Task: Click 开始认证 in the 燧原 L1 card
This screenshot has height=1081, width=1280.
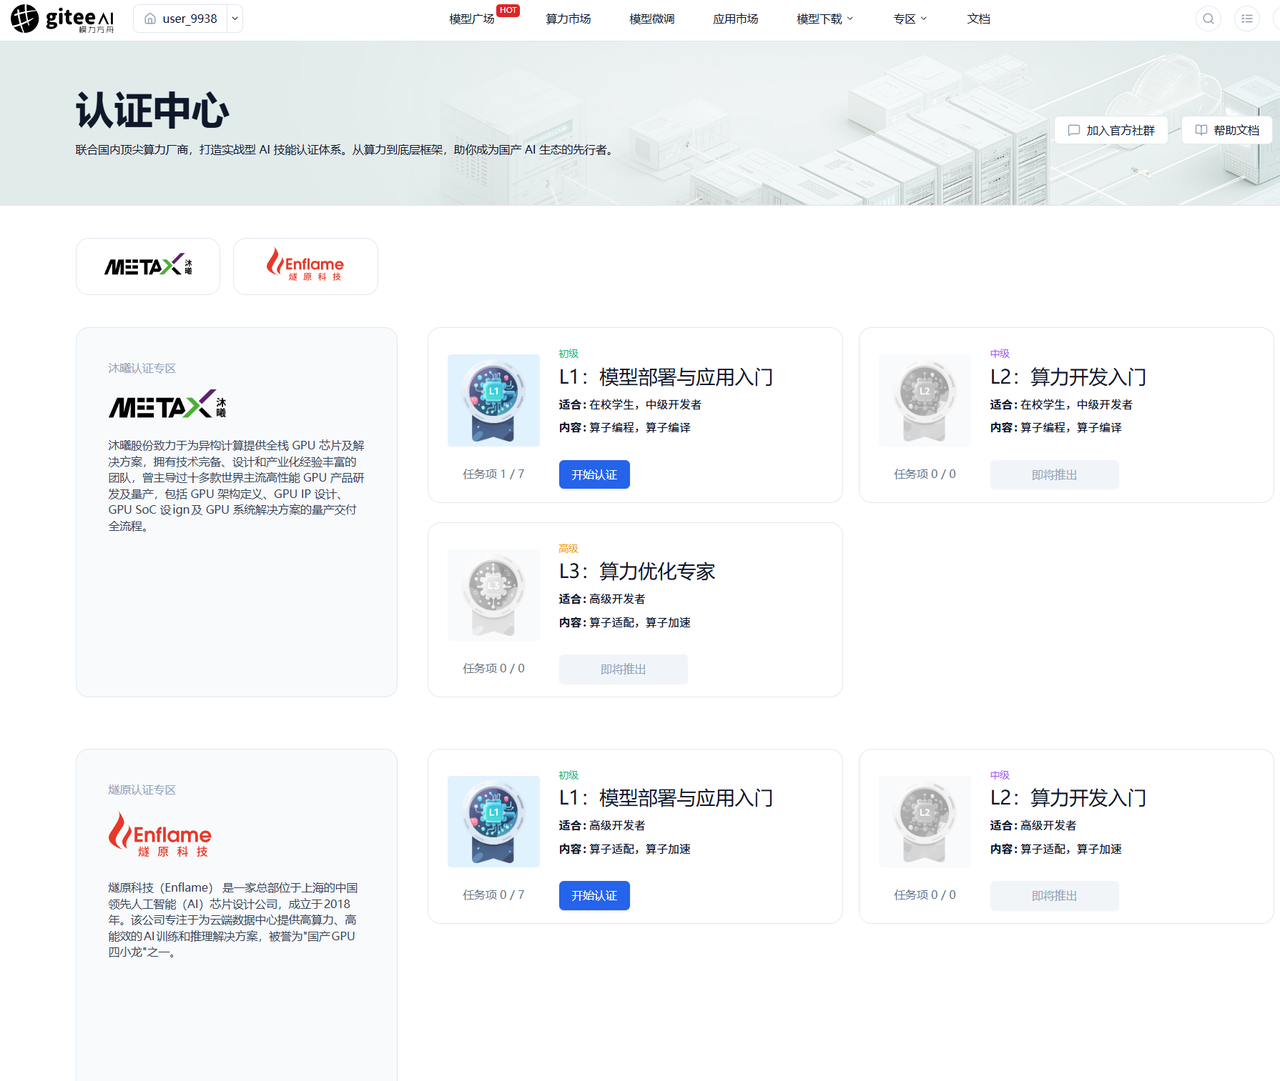Action: [594, 895]
